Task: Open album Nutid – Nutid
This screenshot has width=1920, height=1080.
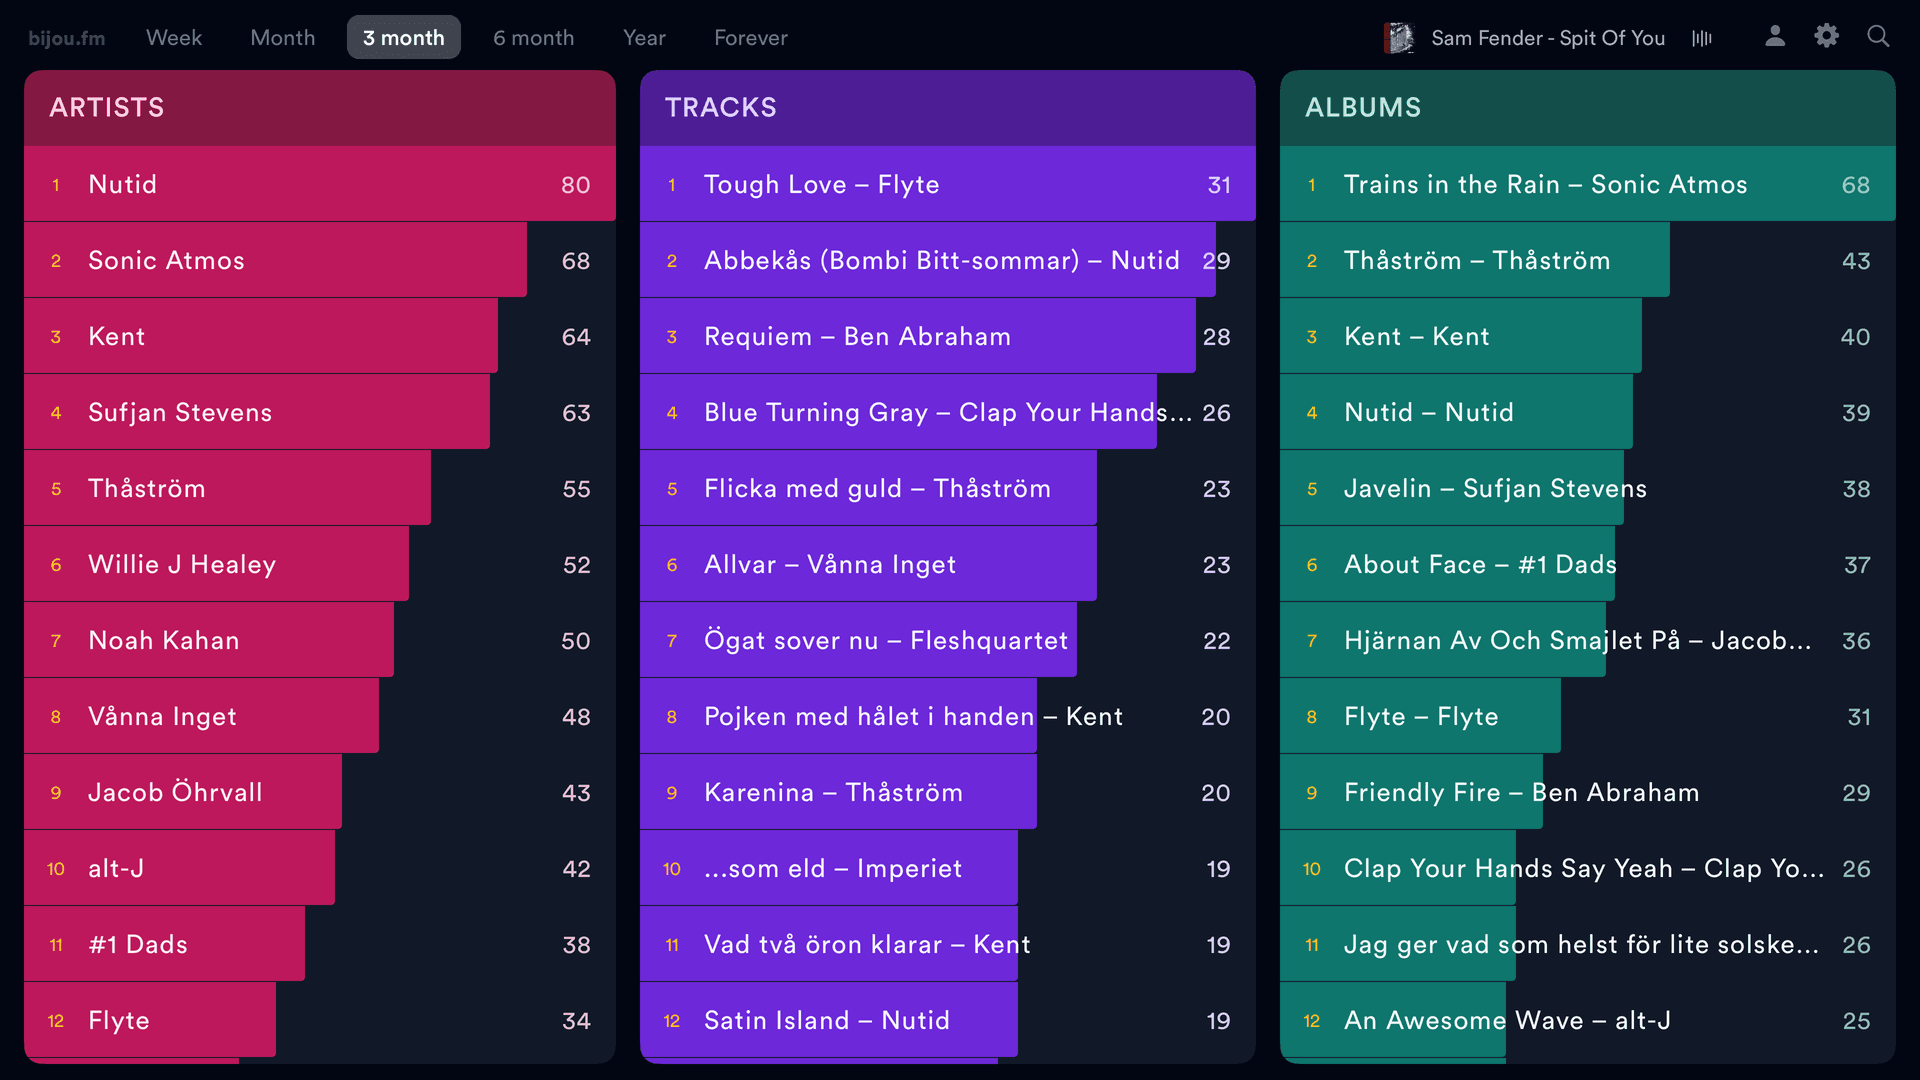Action: tap(1588, 412)
